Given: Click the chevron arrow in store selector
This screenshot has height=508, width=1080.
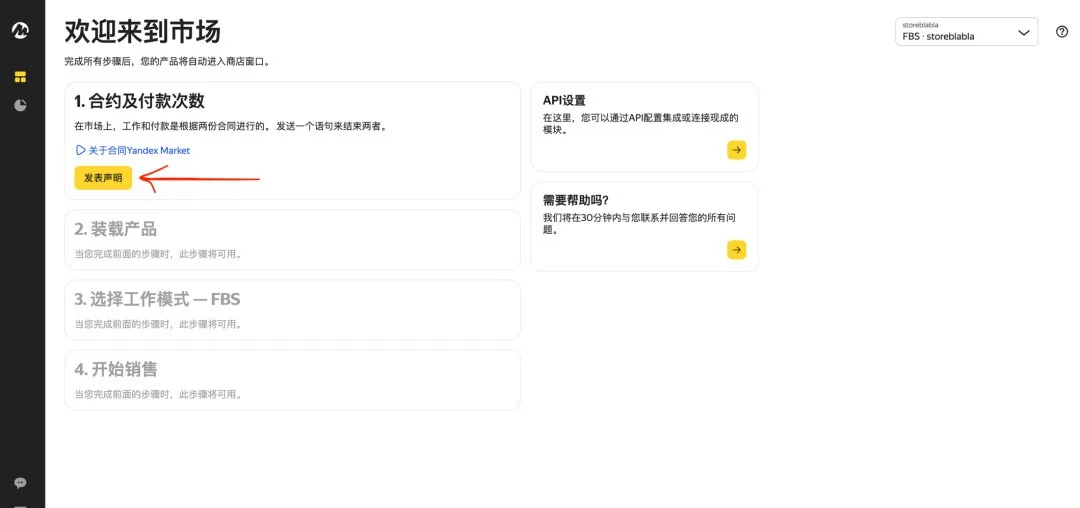Looking at the screenshot, I should 1023,33.
